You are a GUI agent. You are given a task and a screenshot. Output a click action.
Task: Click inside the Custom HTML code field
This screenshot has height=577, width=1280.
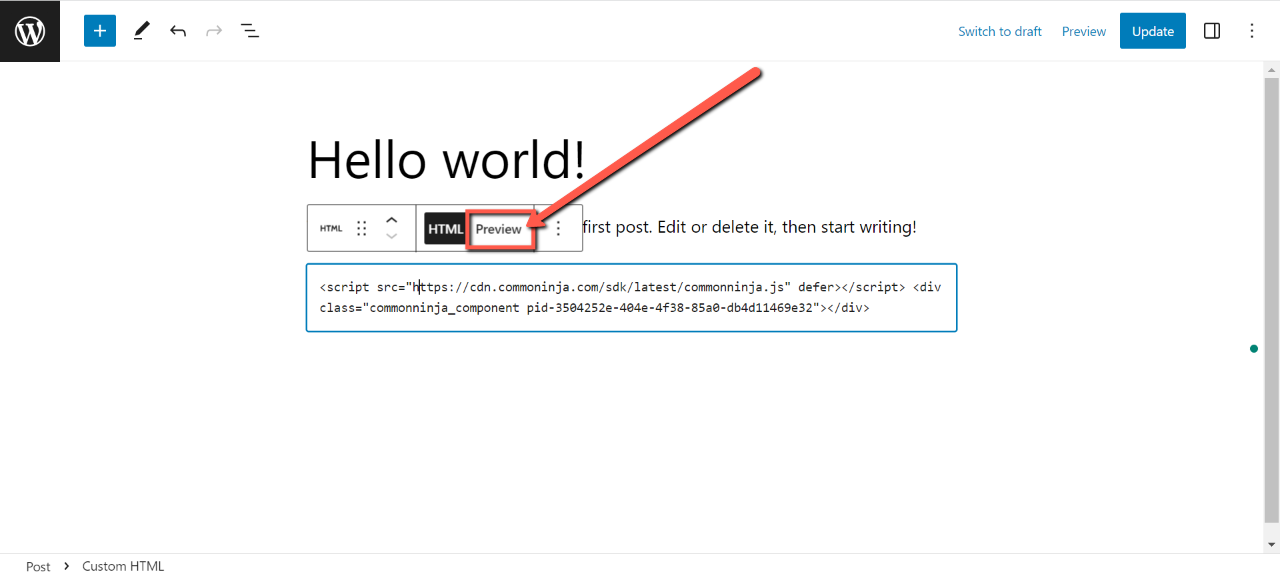point(631,297)
